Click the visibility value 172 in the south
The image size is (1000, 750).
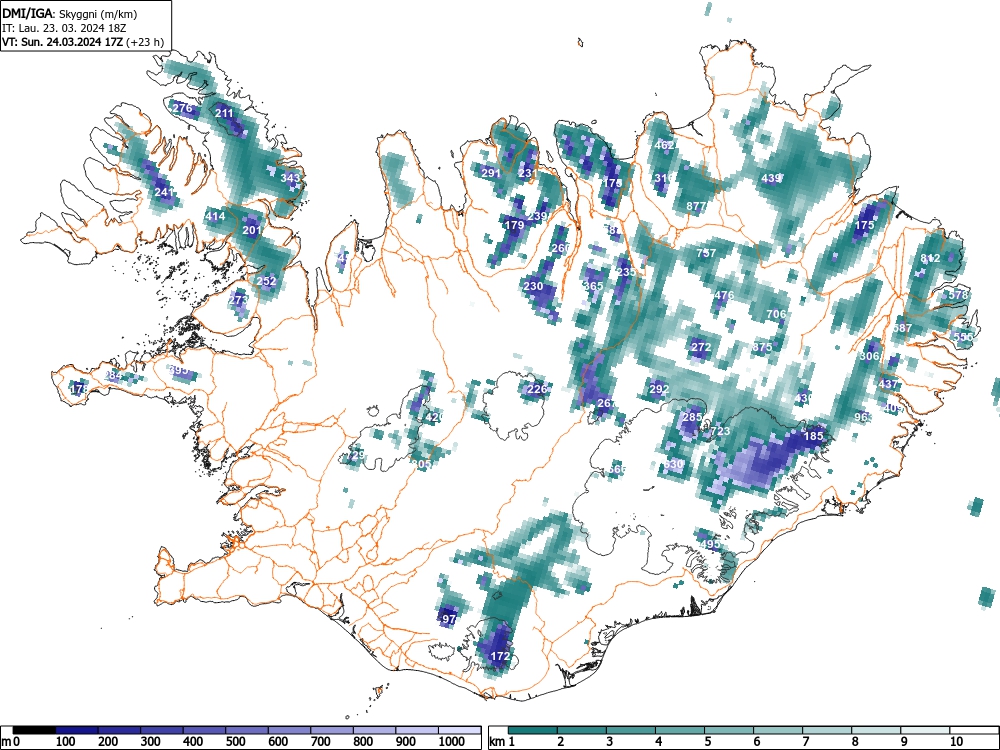500,656
